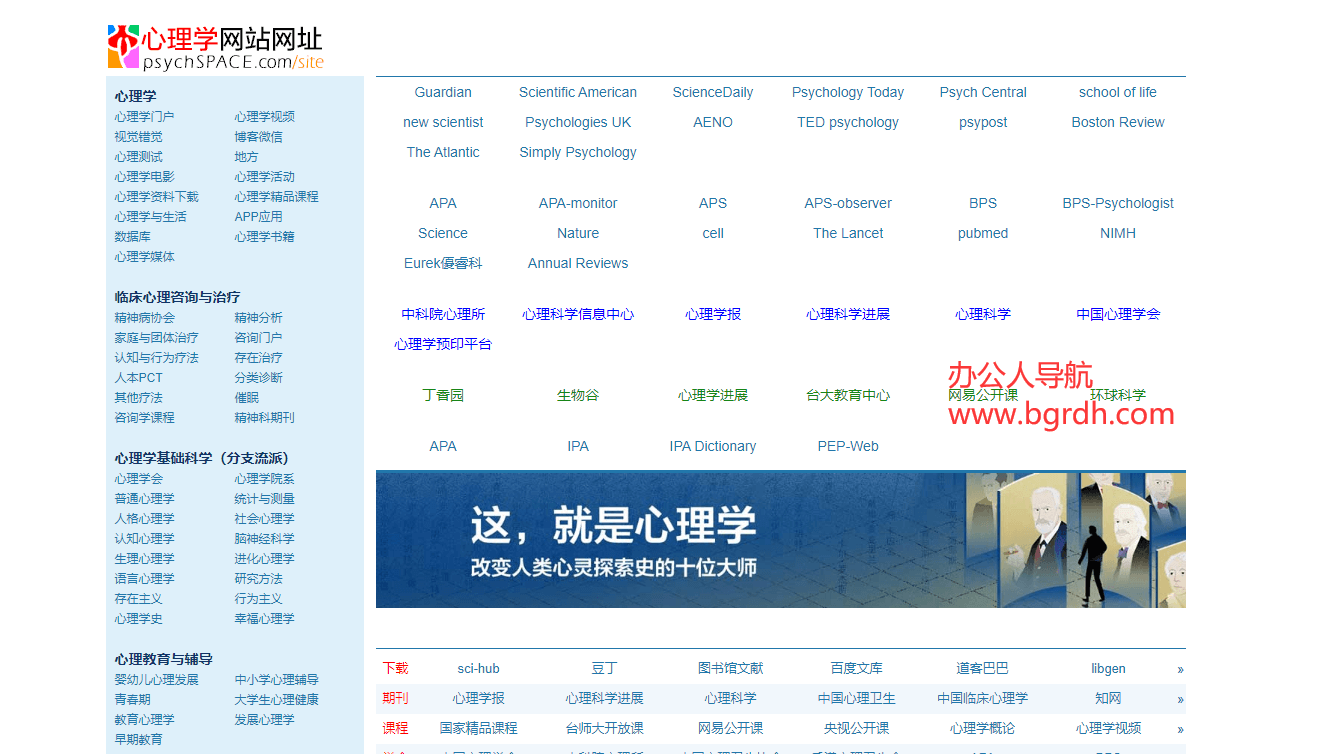The width and height of the screenshot is (1319, 754).
Task: Visit 中科院心理所
Action: 443,313
